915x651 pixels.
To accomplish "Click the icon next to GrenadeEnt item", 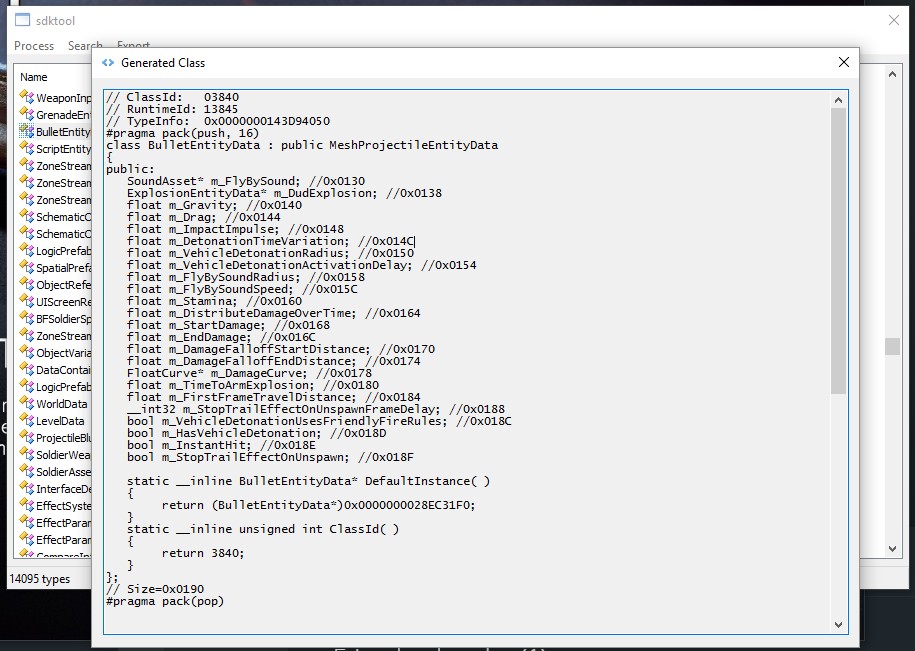I will [27, 114].
